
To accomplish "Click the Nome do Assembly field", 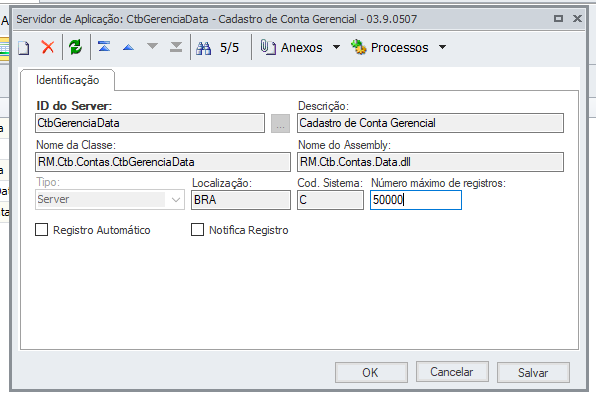I will [x=430, y=162].
